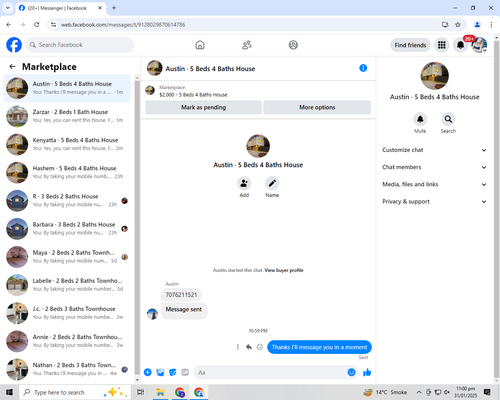Open the Facebook menu grid icon

[442, 45]
